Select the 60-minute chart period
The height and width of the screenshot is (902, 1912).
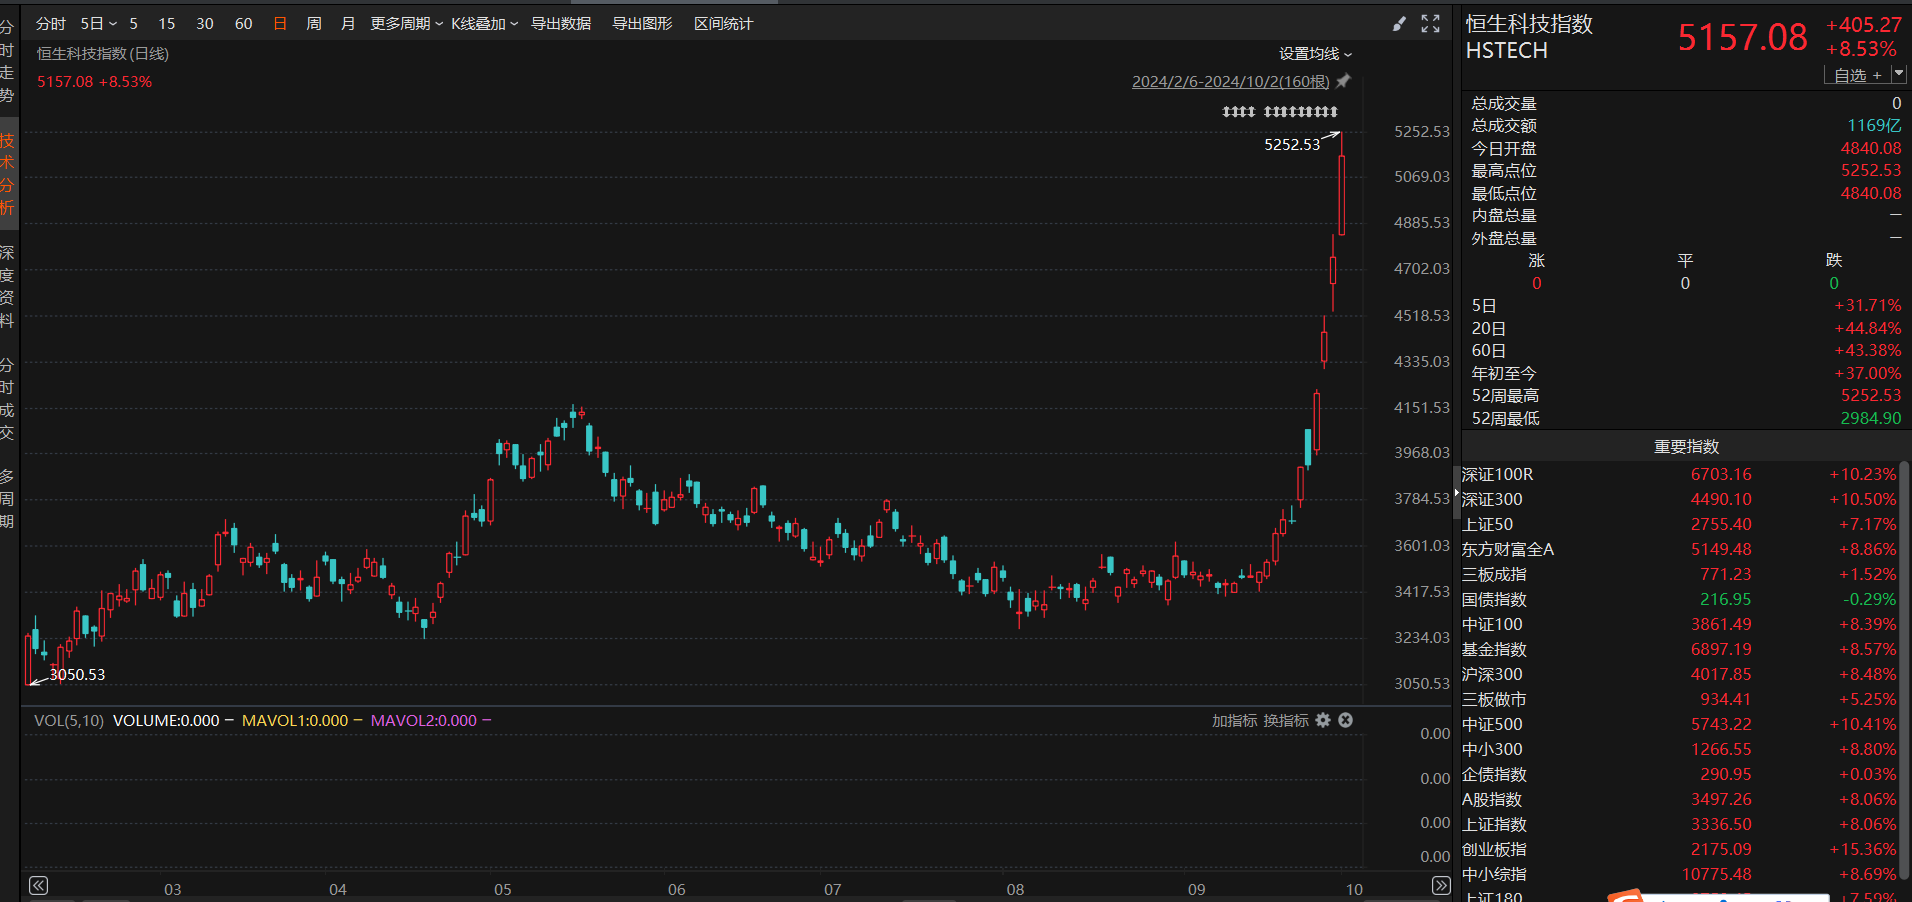pos(243,23)
